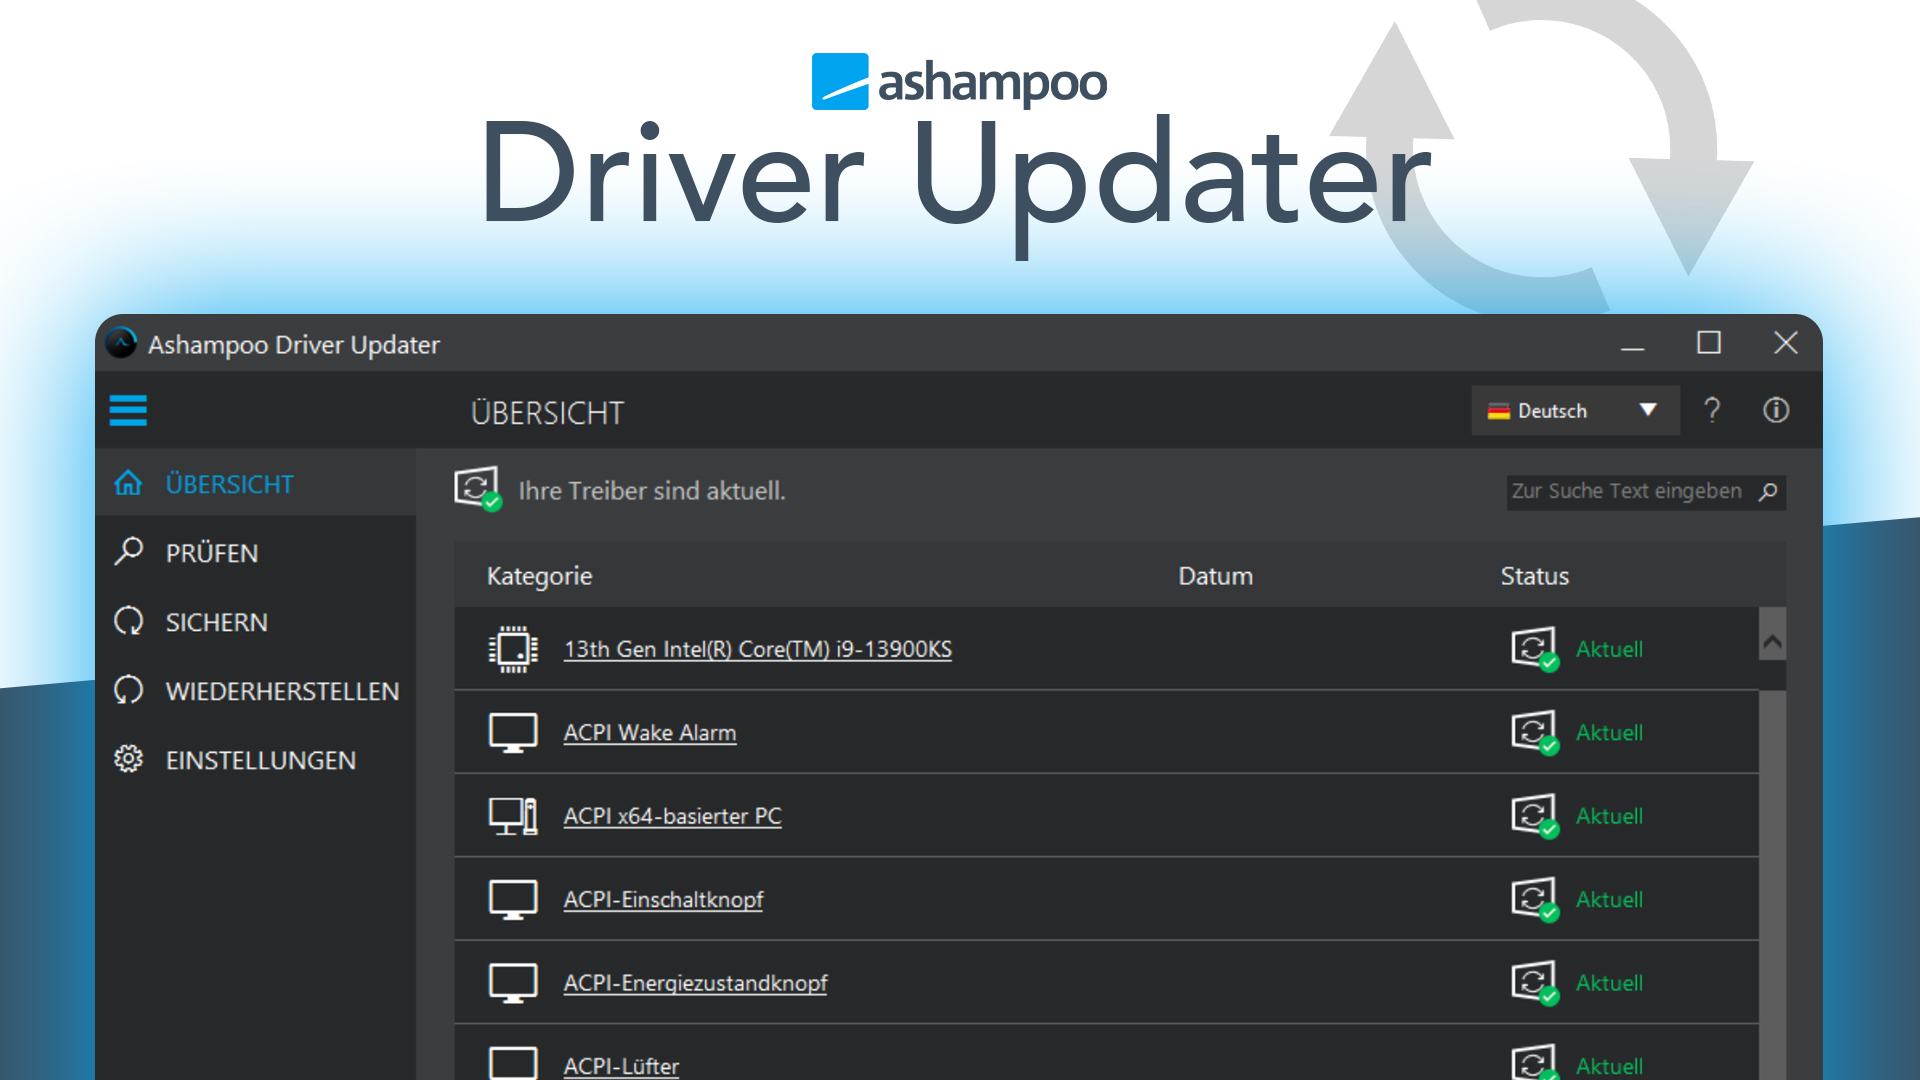
Task: Open the 13th Gen Intel Core i9-13900KS driver link
Action: coord(757,648)
